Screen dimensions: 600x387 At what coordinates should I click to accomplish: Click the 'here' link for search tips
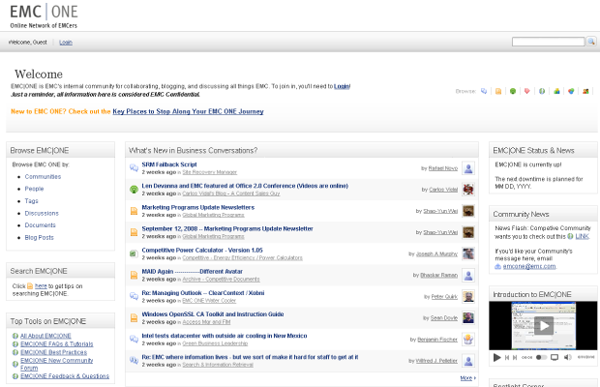41,286
